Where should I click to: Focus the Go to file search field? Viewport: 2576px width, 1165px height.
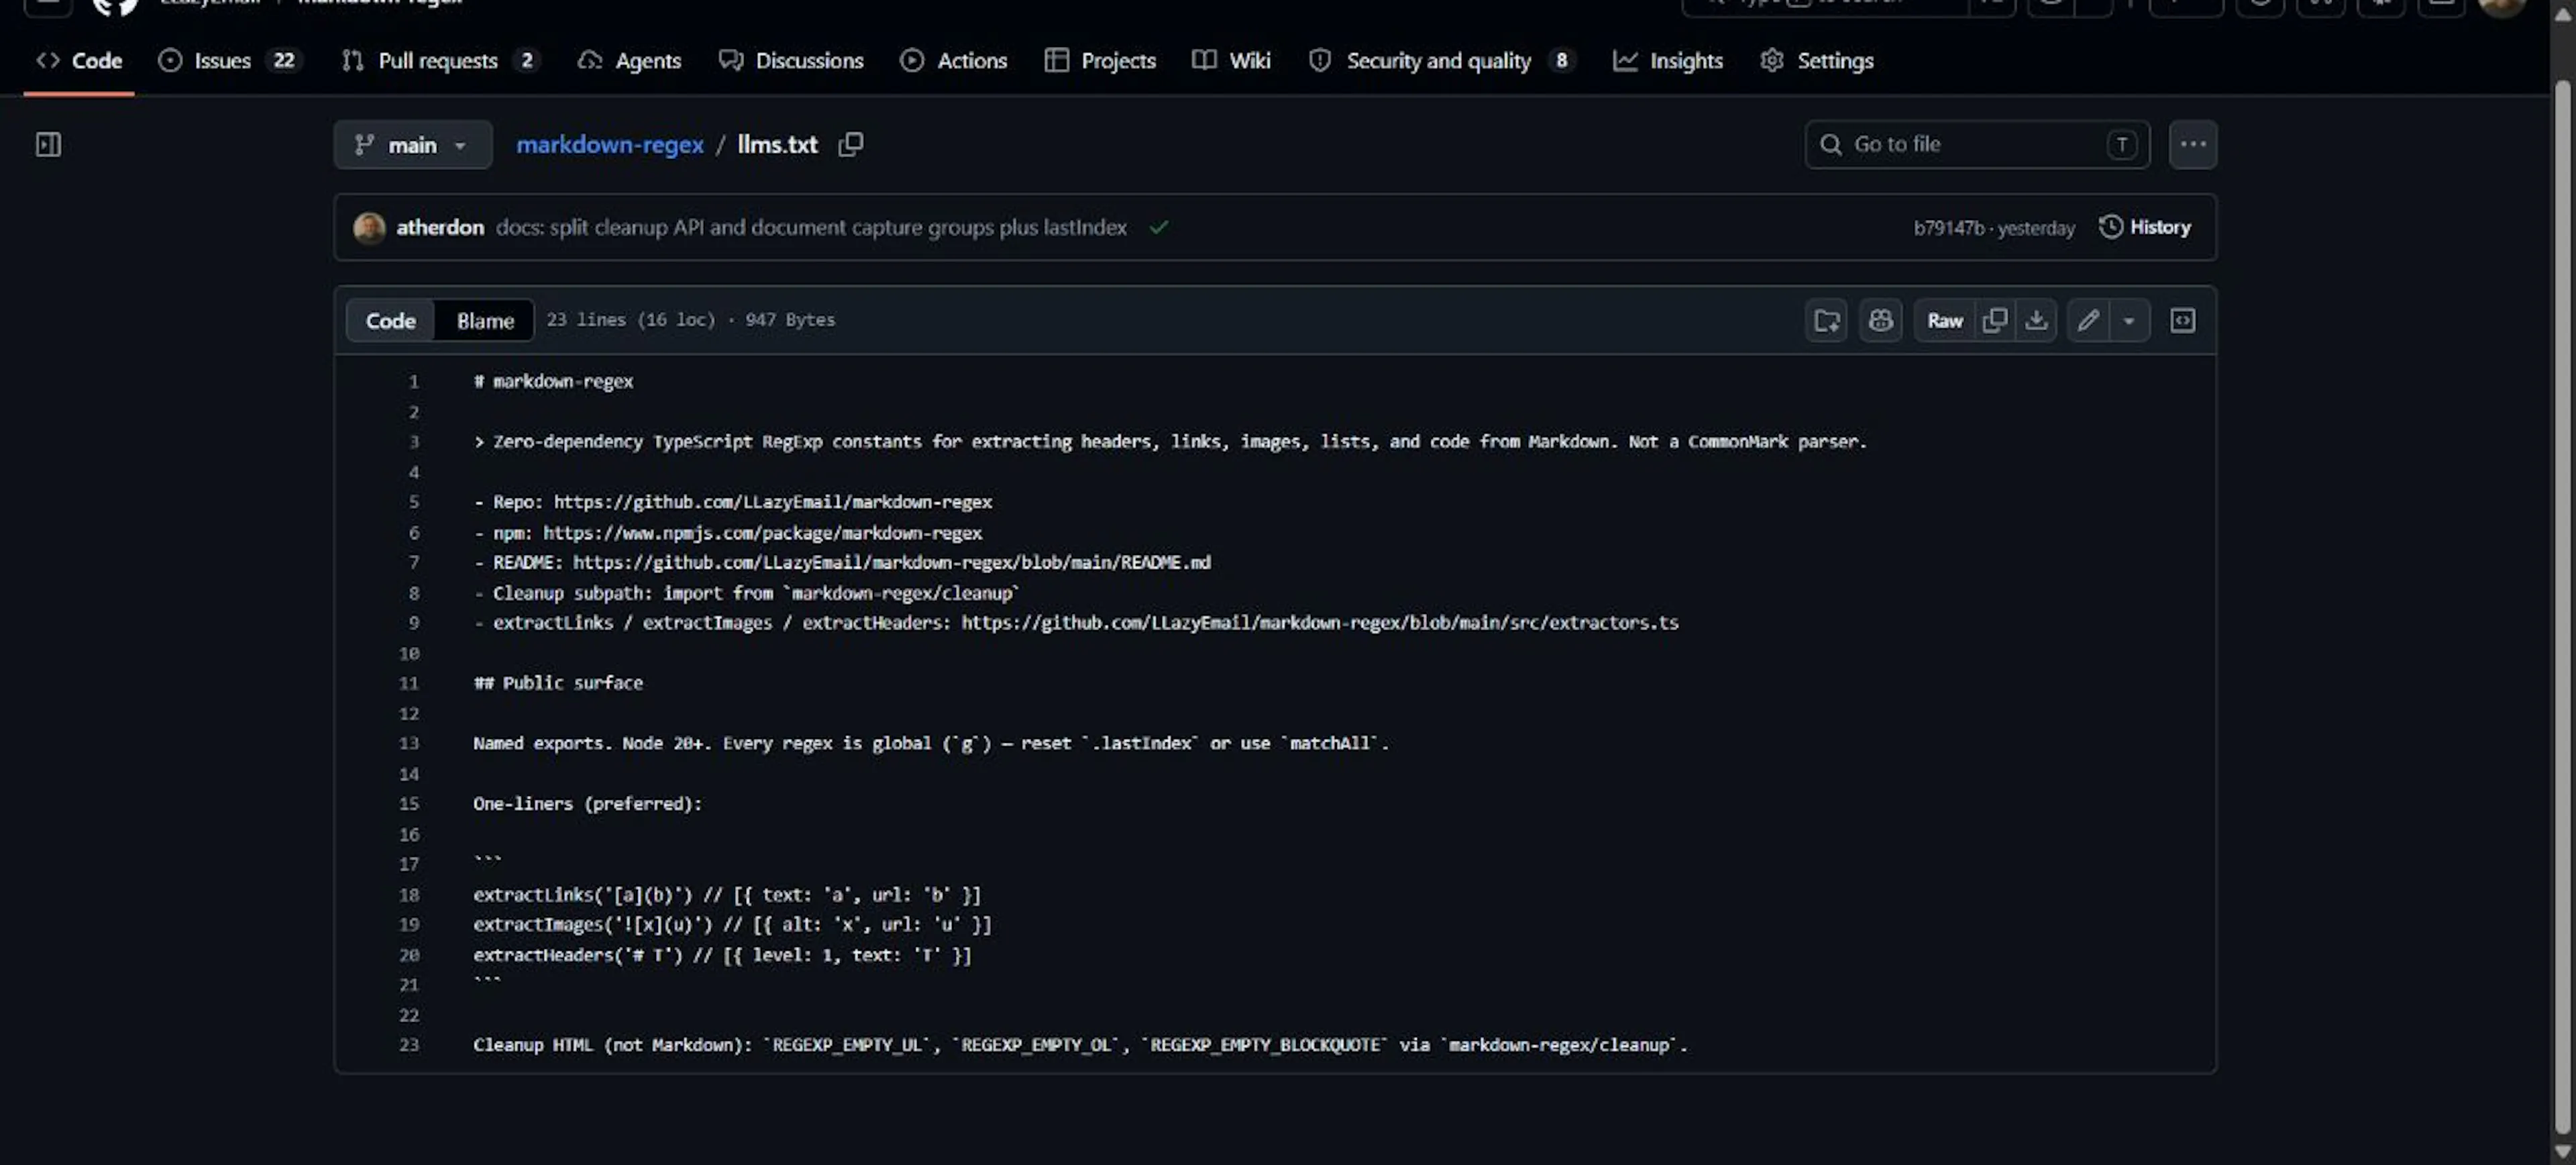click(1977, 145)
